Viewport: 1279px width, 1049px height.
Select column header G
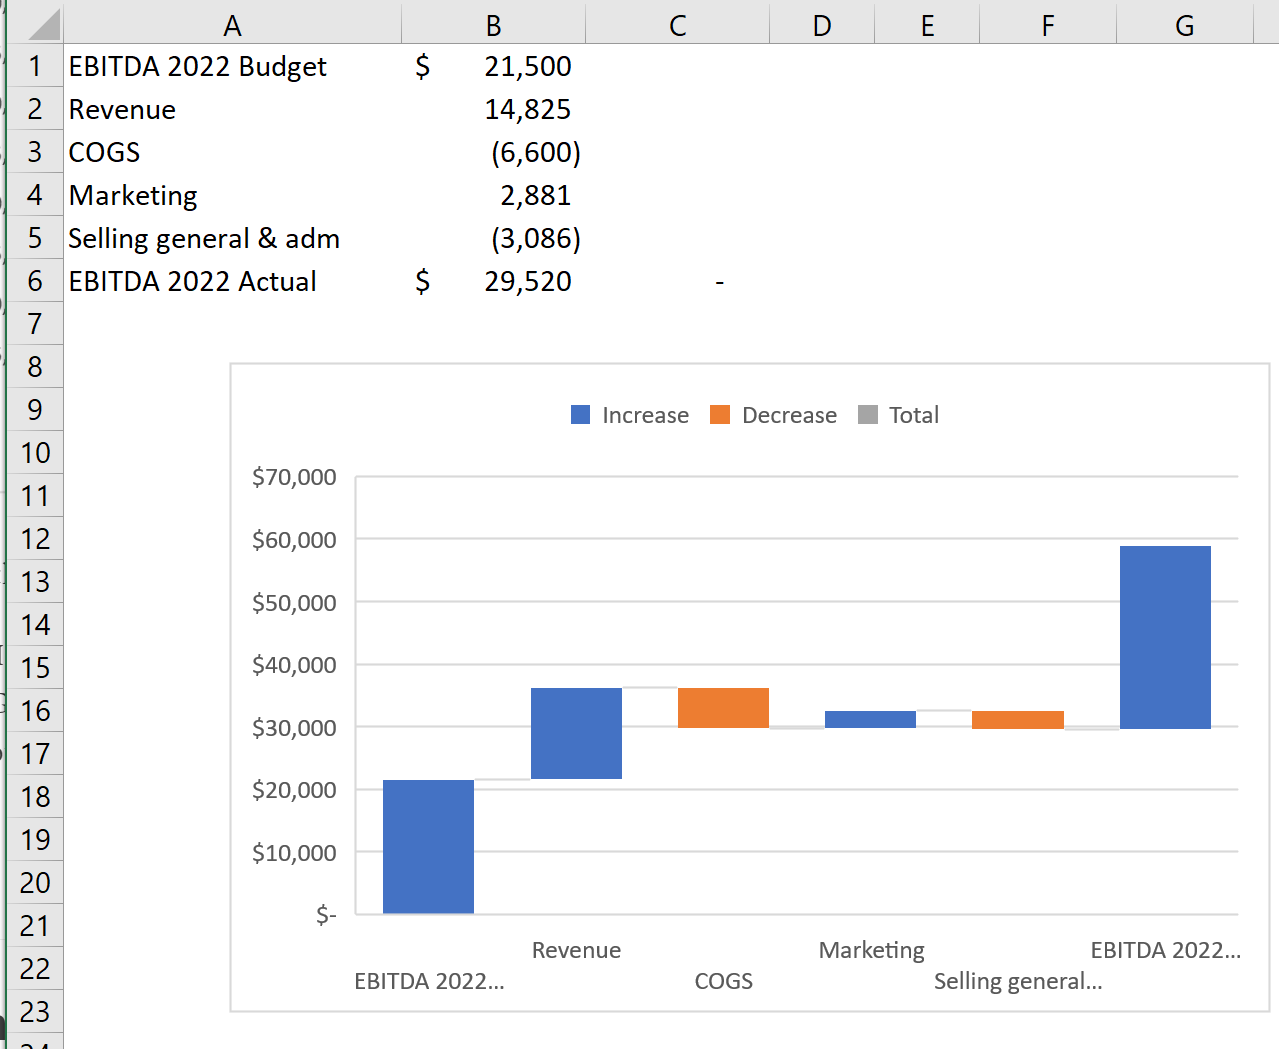coord(1184,24)
